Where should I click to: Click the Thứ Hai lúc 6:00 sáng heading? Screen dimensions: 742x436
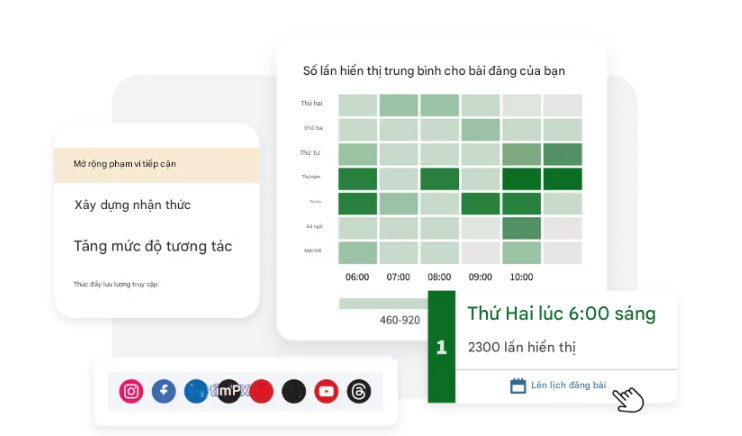[561, 314]
